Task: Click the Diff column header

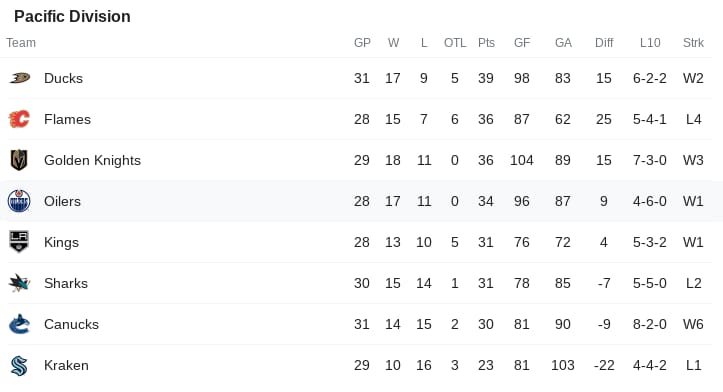Action: point(604,43)
